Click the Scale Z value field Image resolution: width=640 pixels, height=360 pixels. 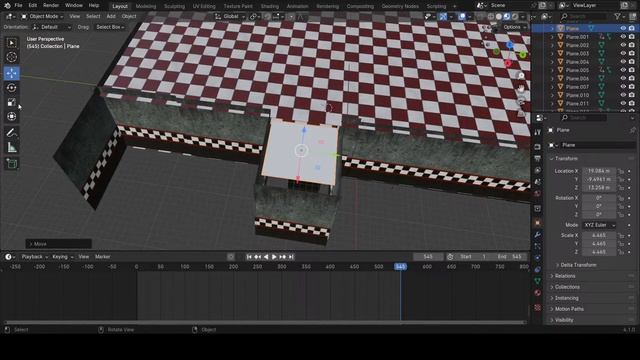pyautogui.click(x=599, y=252)
